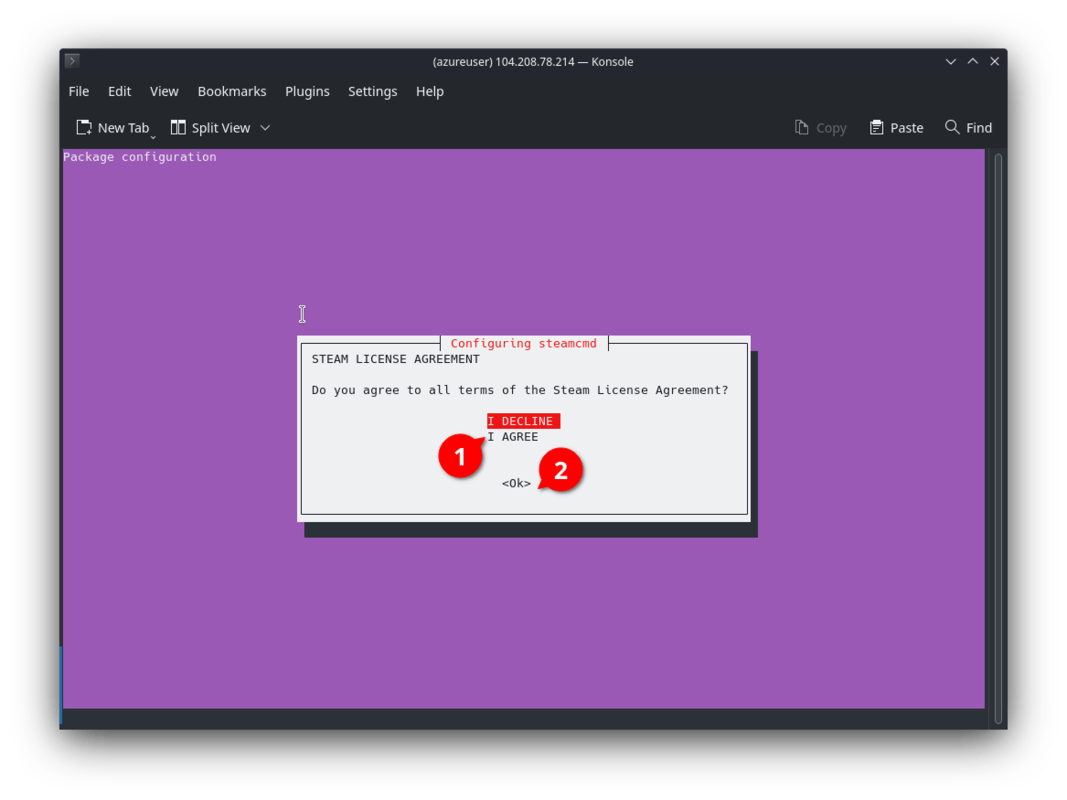Open the Find search tool
1067x800 pixels.
coord(968,128)
